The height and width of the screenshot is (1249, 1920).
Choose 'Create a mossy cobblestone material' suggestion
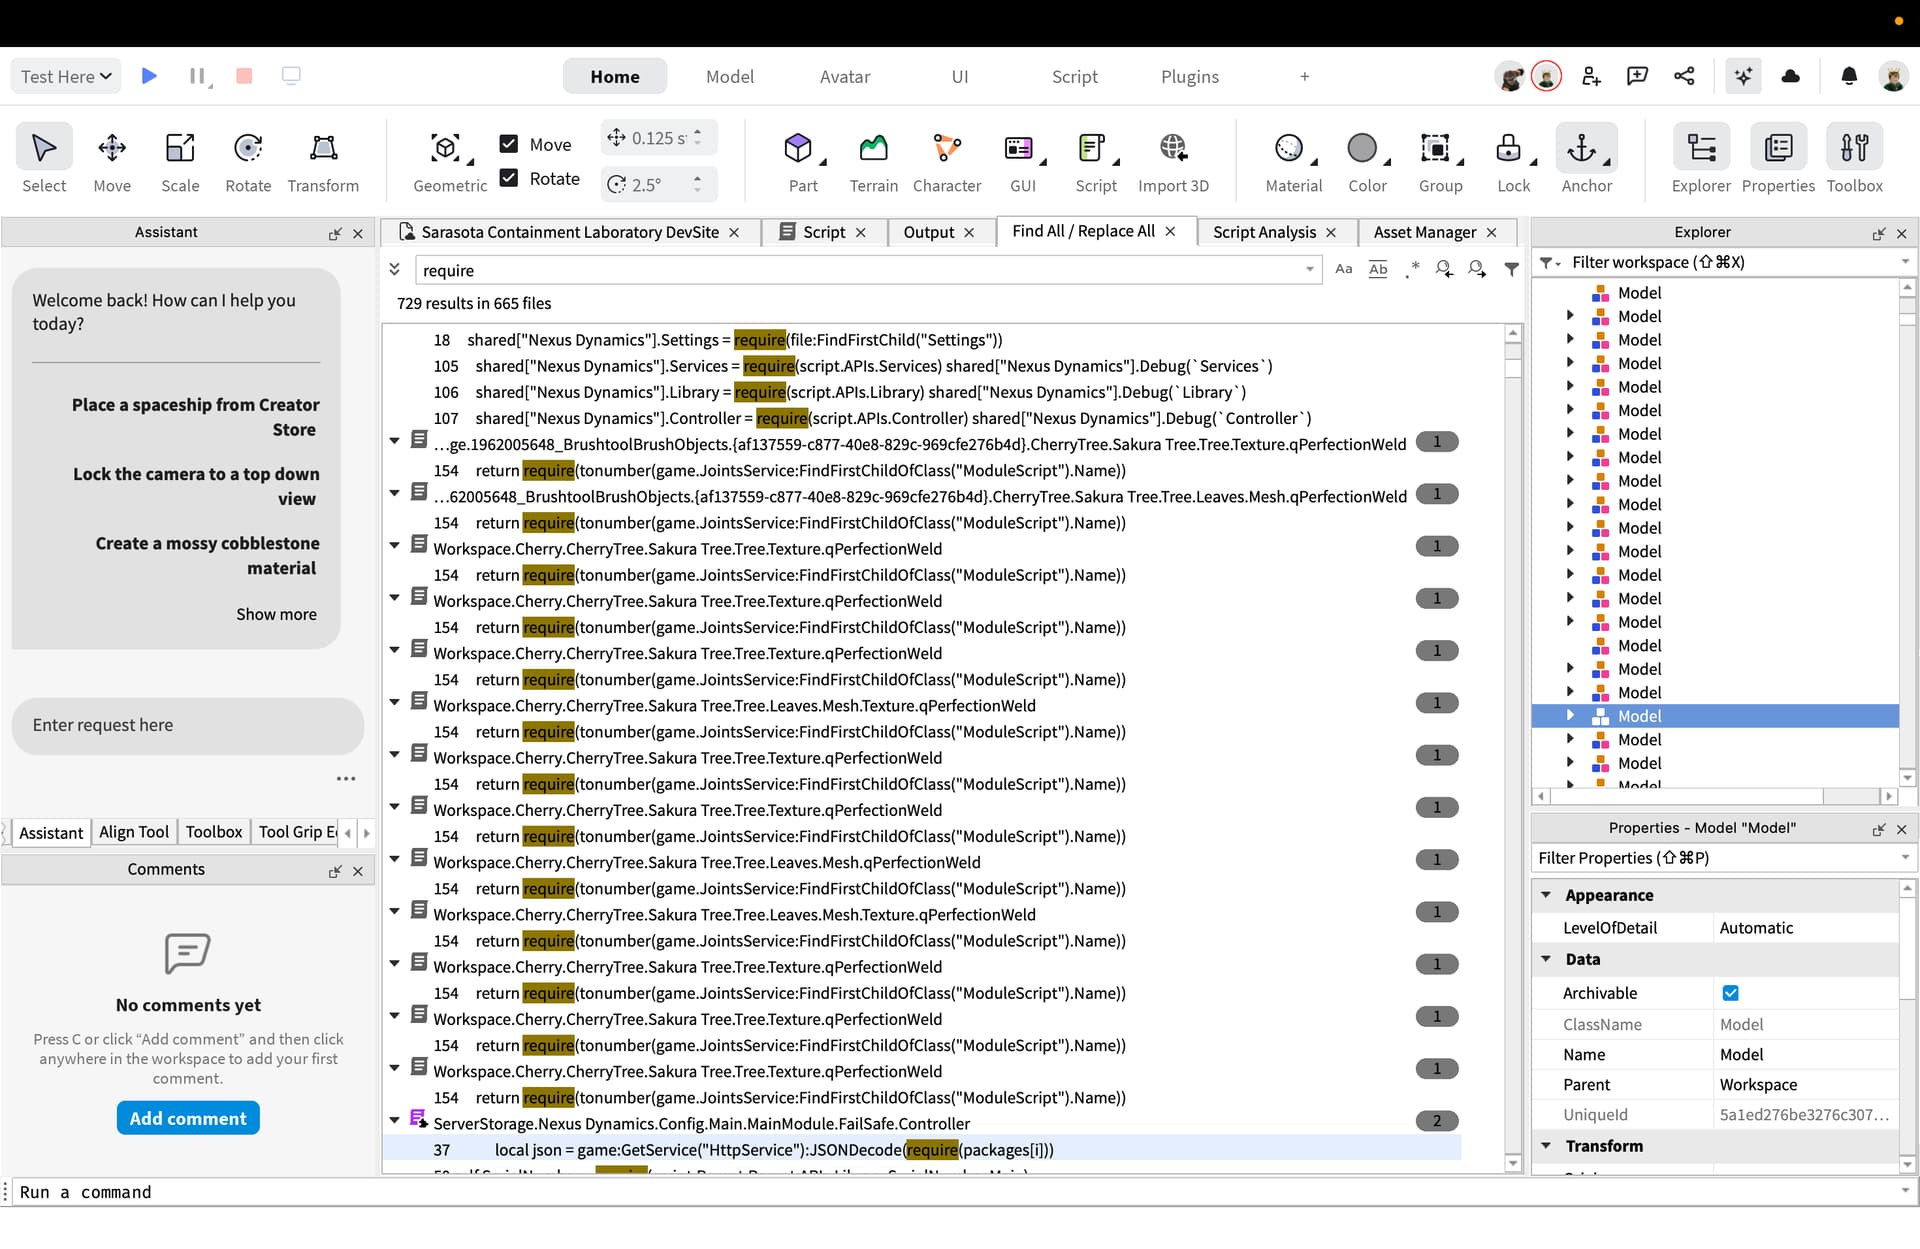click(207, 555)
